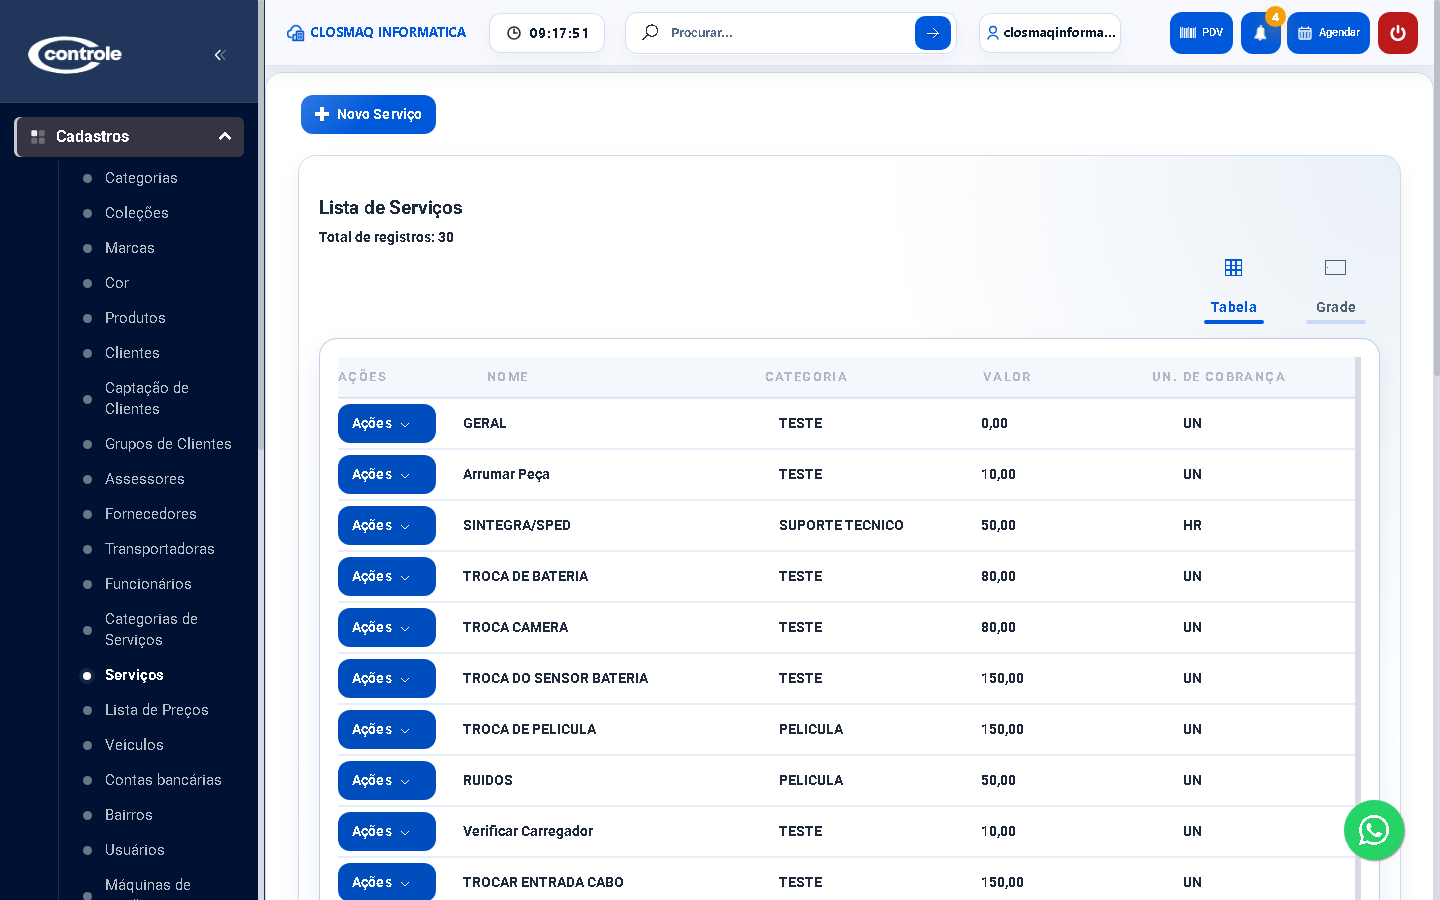
Task: Open Ações dropdown for TROCA DE PELICULA
Action: (387, 729)
